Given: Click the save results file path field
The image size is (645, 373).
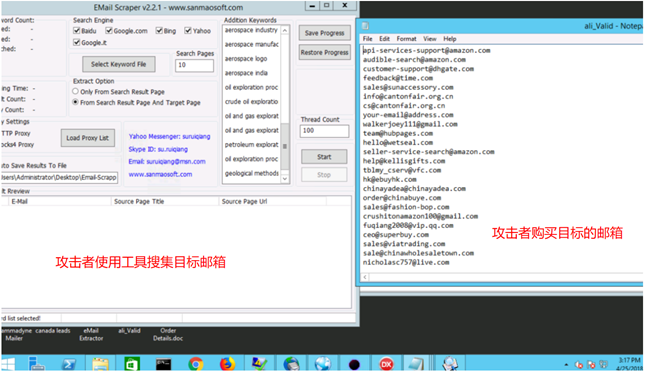Looking at the screenshot, I should [59, 177].
